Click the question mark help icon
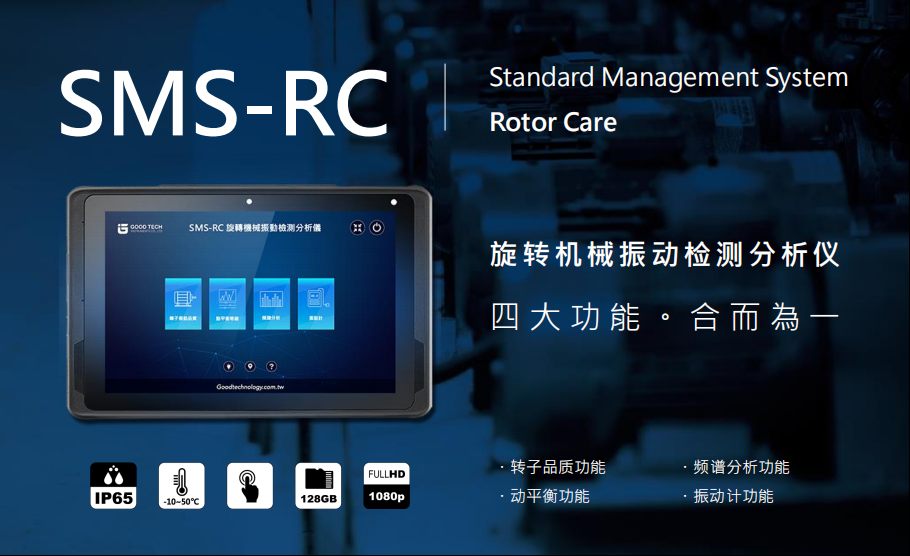 [271, 366]
